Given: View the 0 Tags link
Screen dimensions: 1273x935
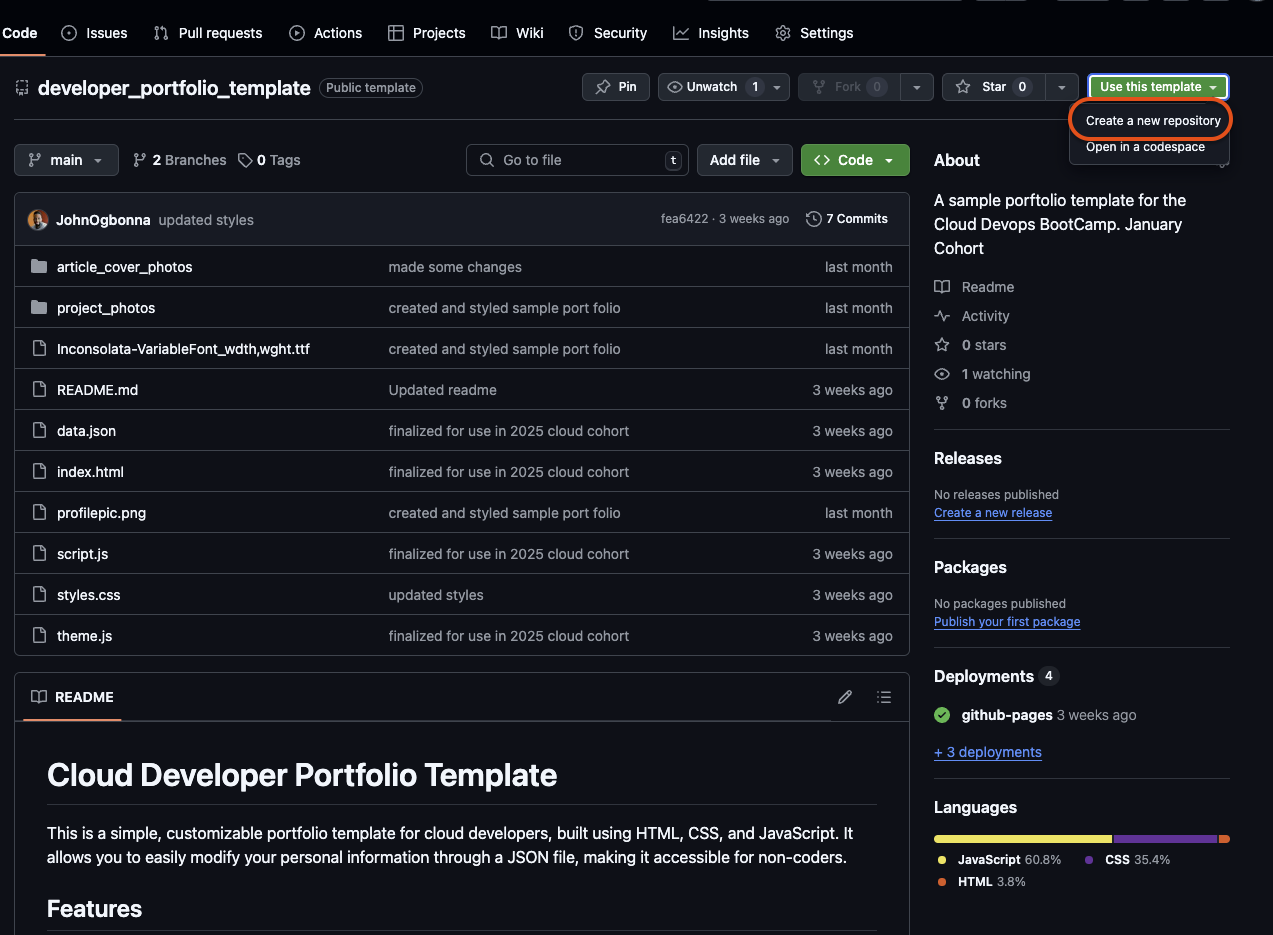Looking at the screenshot, I should (269, 160).
